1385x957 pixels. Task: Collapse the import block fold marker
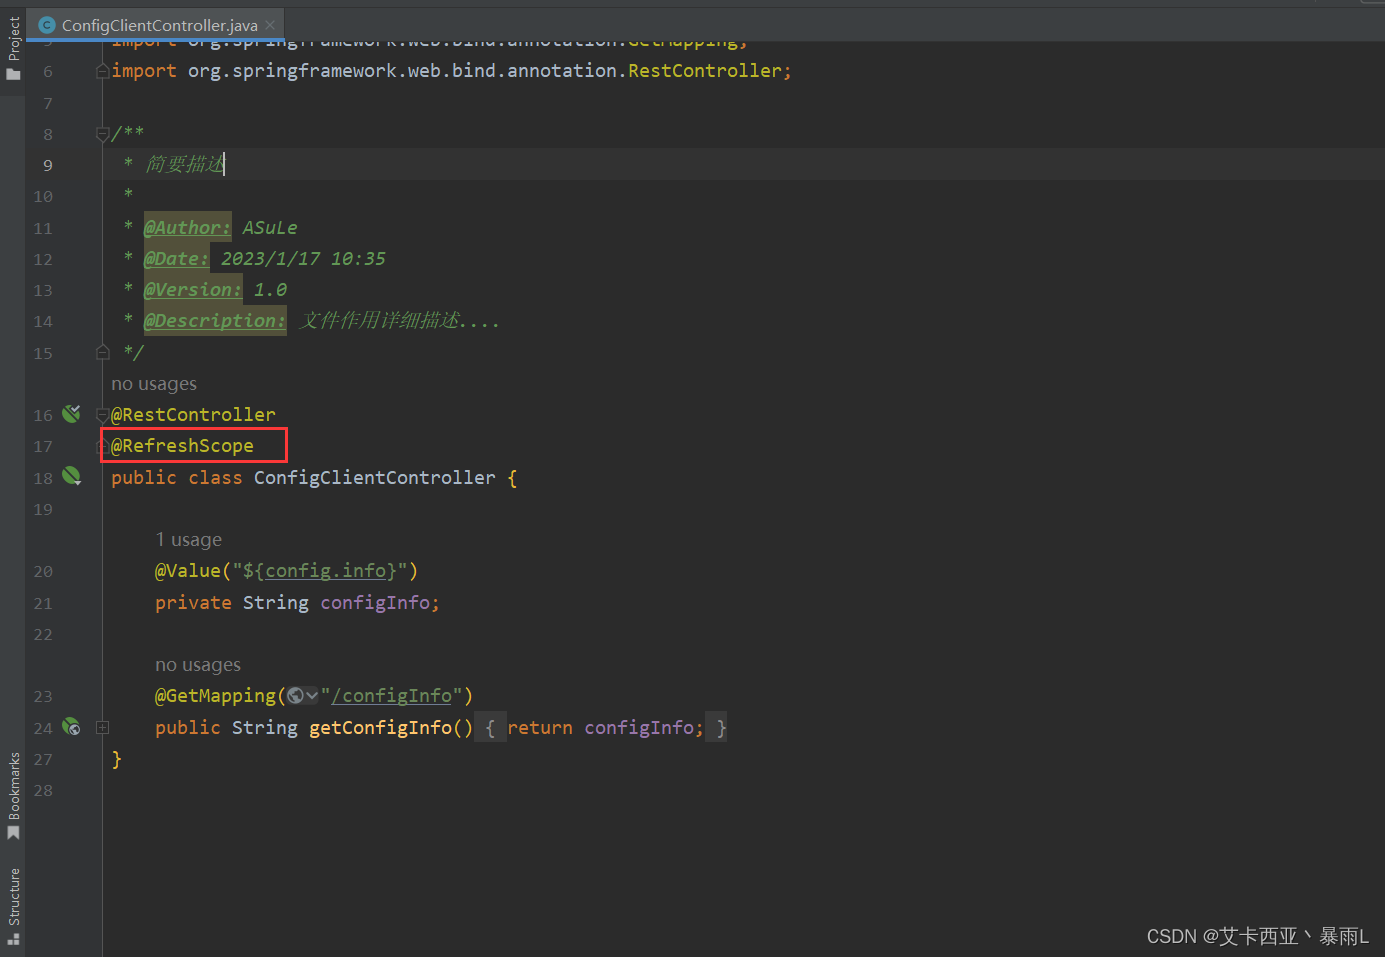pyautogui.click(x=102, y=71)
